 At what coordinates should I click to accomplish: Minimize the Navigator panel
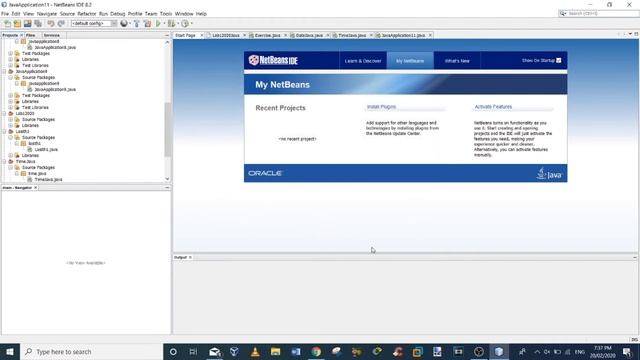click(x=167, y=188)
